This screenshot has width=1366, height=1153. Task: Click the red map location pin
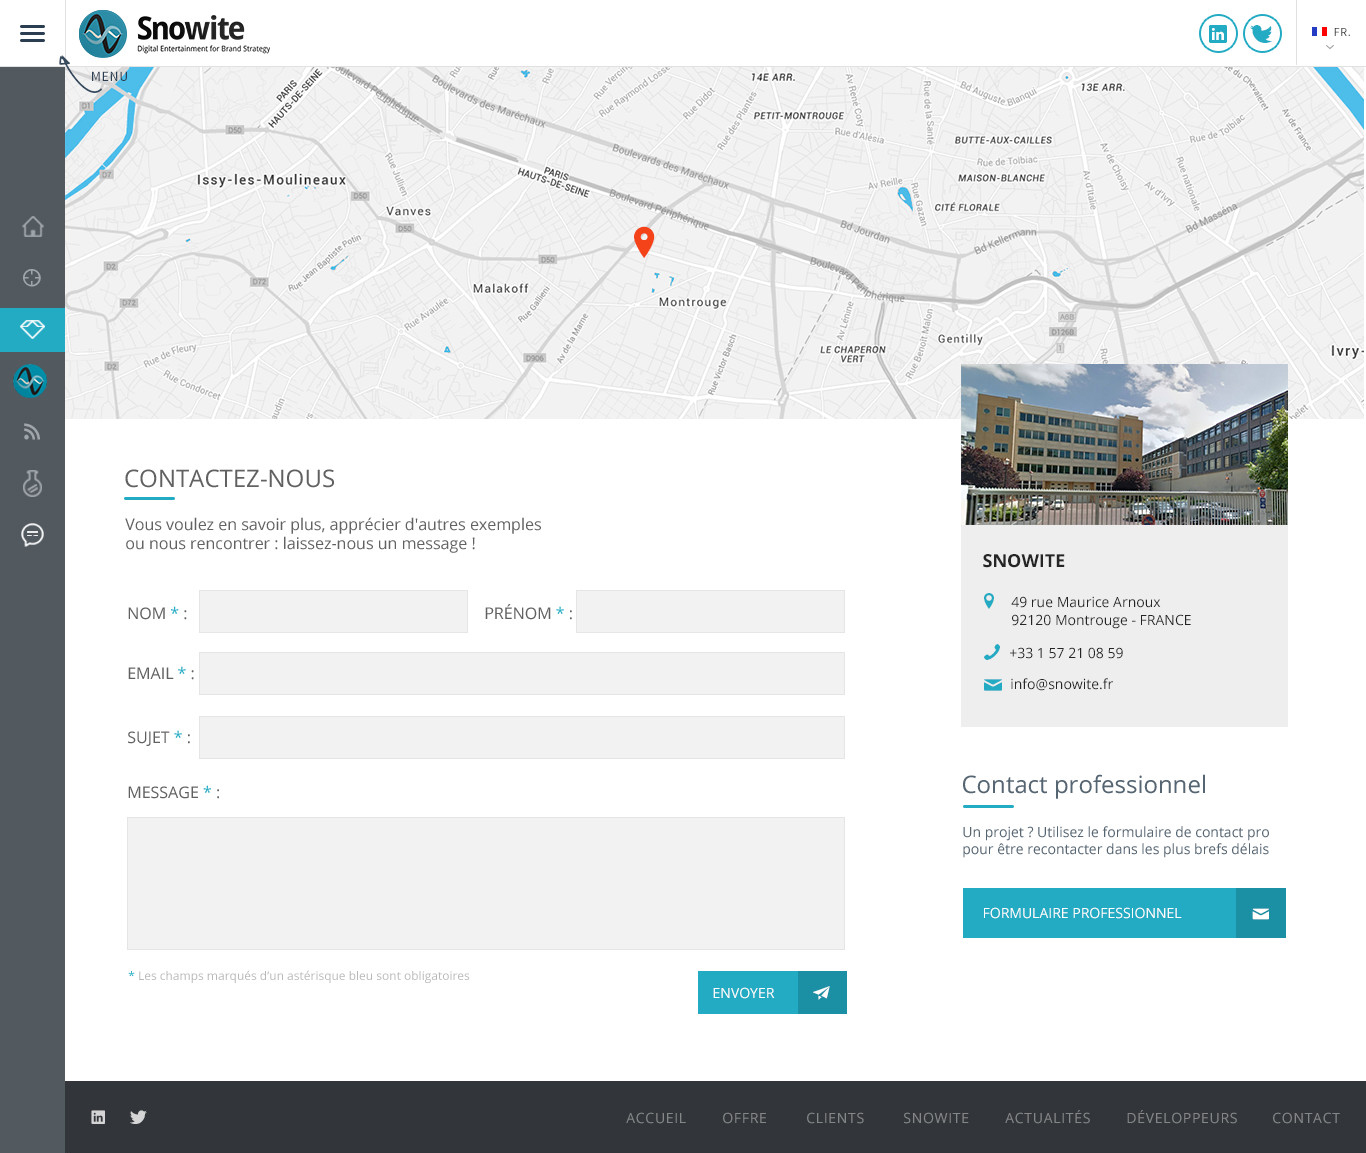click(x=644, y=241)
